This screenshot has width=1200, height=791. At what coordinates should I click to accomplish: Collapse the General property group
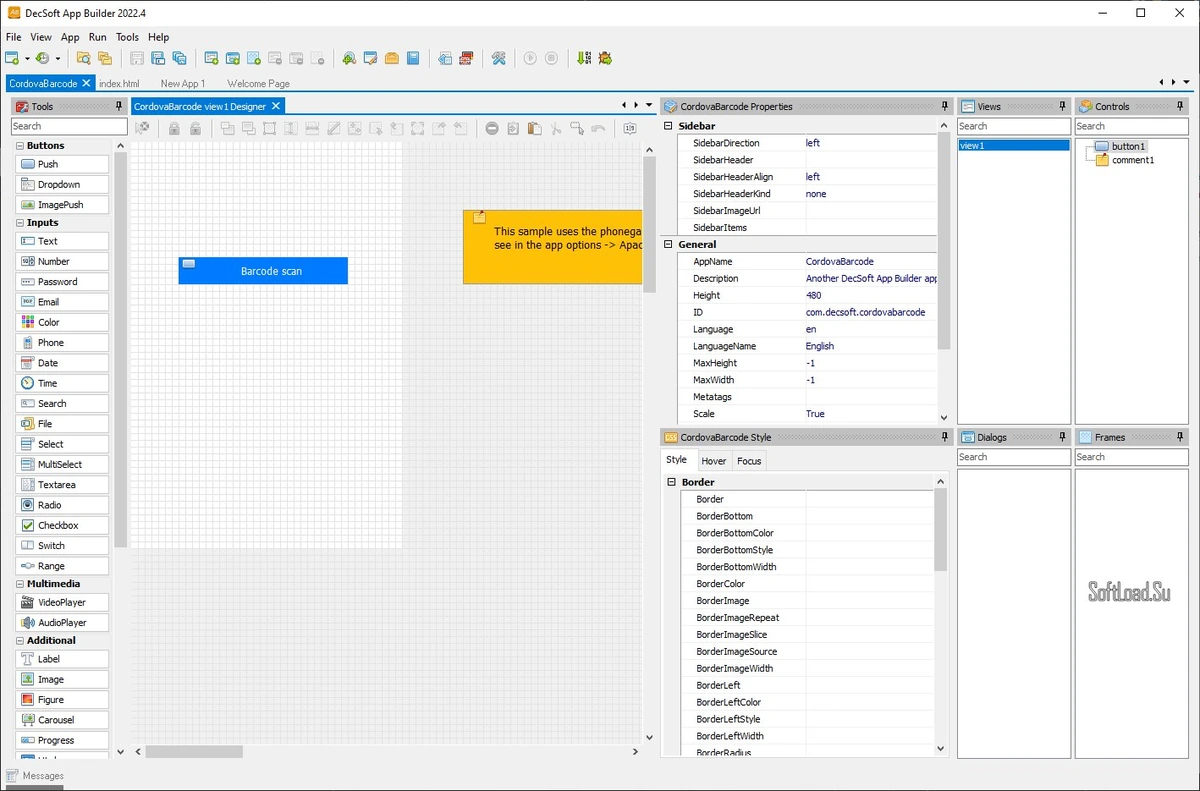tap(668, 244)
